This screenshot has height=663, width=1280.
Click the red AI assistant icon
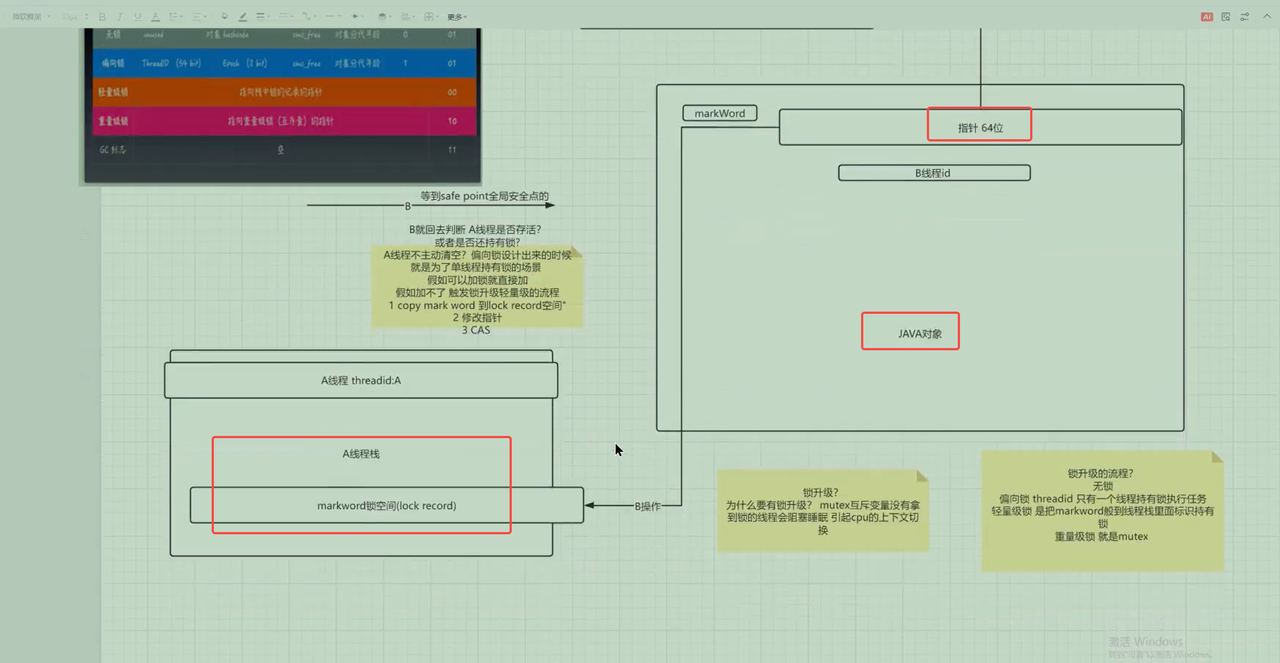[x=1207, y=17]
